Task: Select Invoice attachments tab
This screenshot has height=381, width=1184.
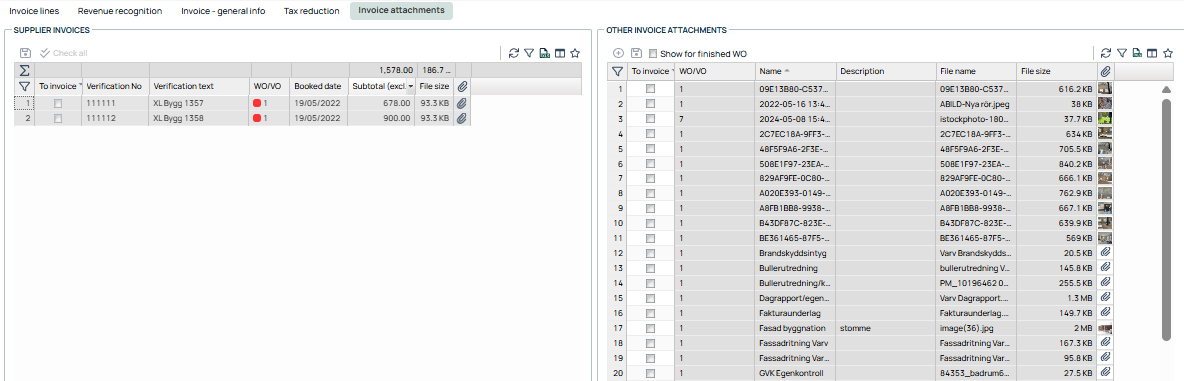Action: pos(401,11)
